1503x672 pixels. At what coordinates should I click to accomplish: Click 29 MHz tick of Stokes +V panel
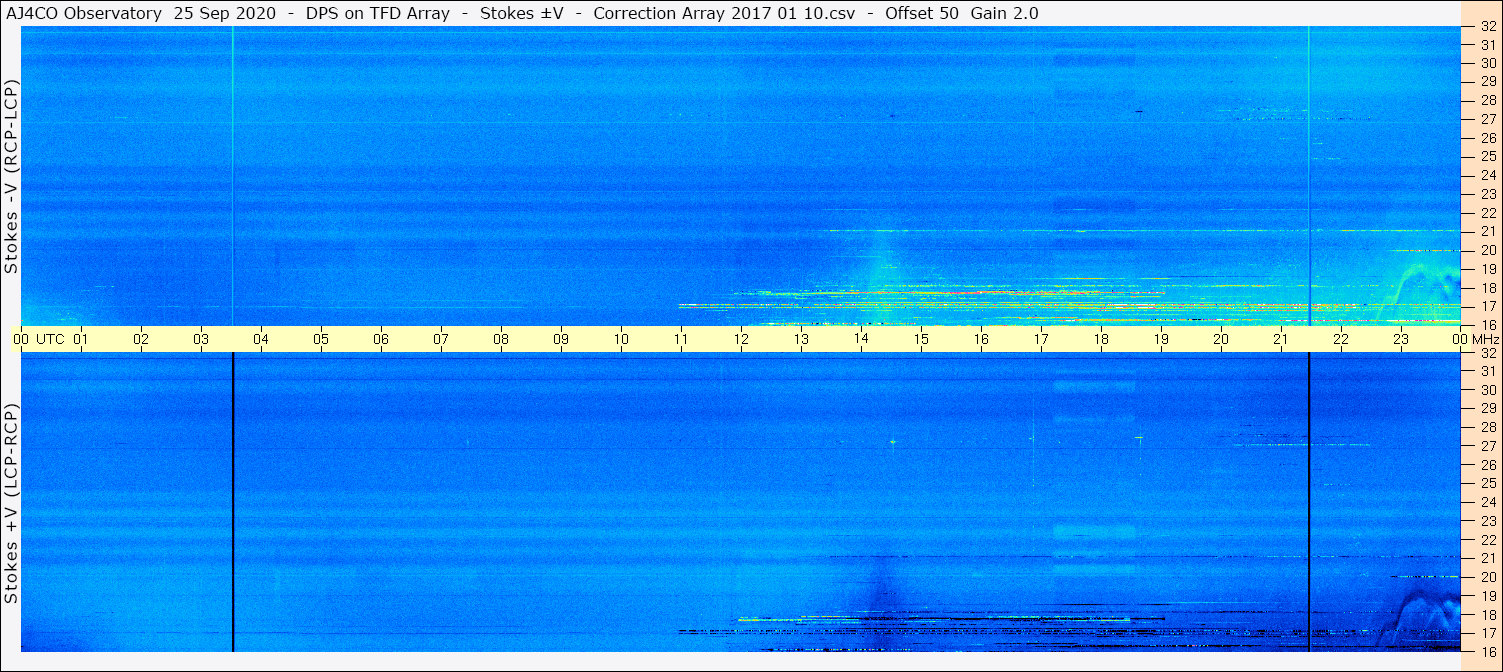pos(1487,408)
